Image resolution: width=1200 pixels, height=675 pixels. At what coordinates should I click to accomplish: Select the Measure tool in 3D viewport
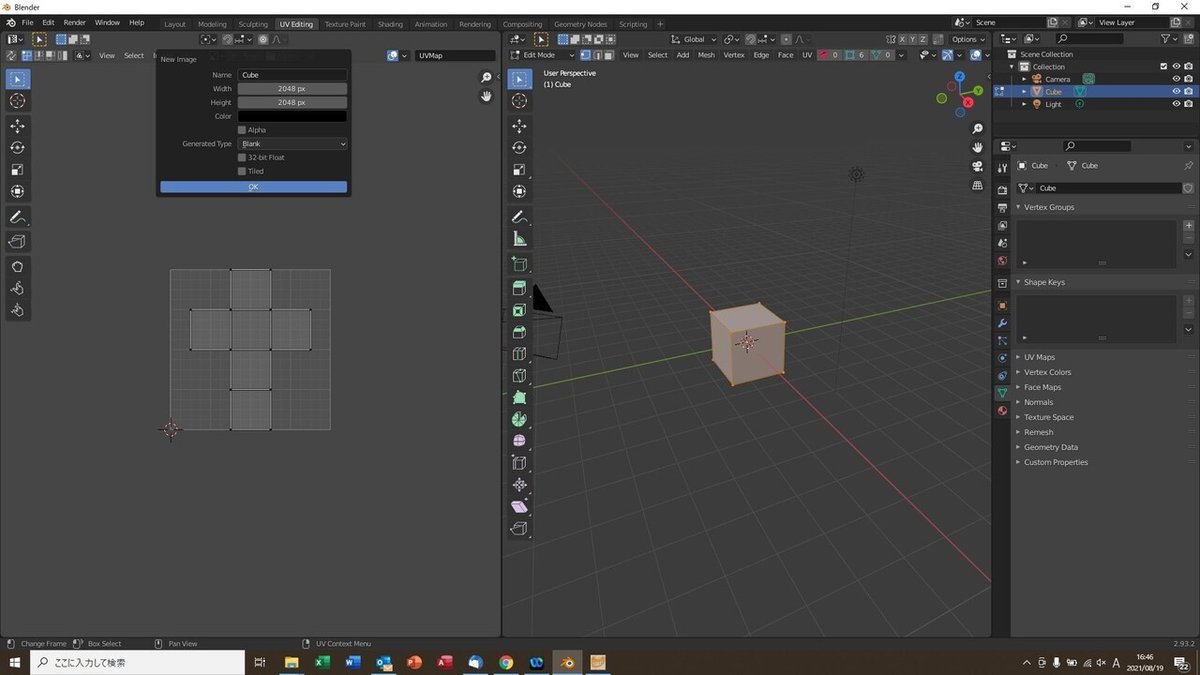[x=519, y=239]
